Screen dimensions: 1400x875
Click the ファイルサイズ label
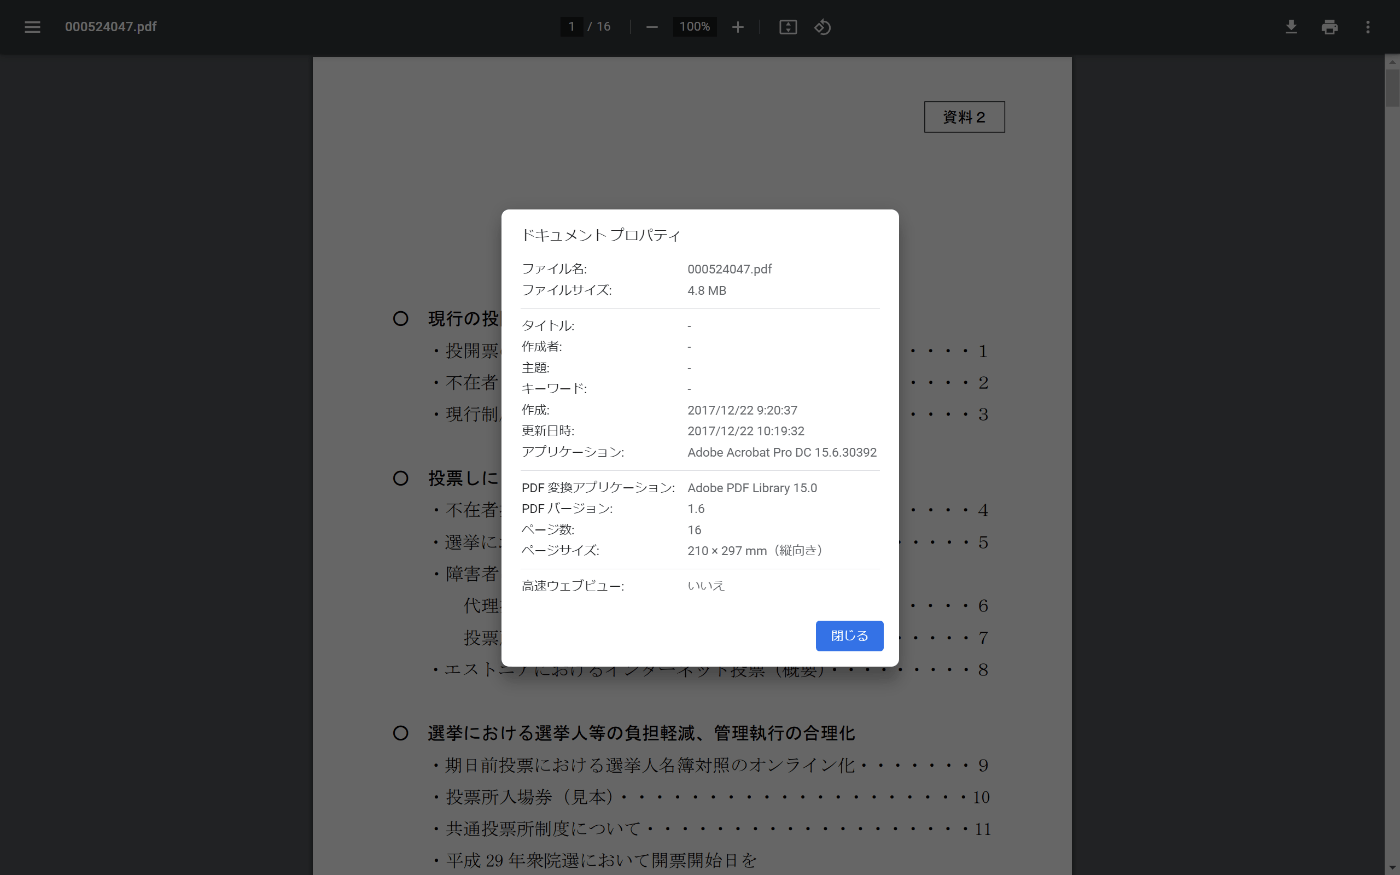tap(567, 291)
